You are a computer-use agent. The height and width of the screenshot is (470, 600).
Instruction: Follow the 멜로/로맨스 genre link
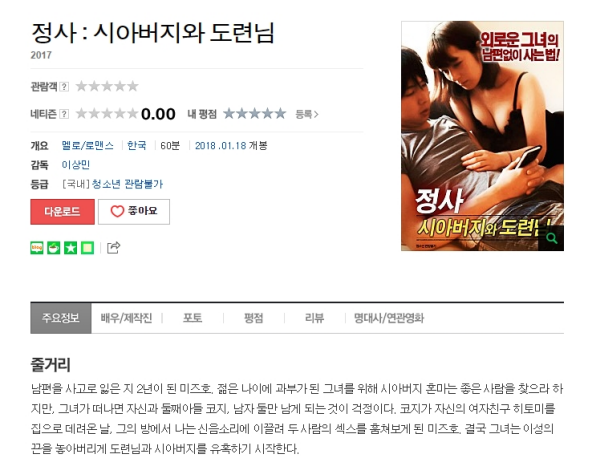88,146
